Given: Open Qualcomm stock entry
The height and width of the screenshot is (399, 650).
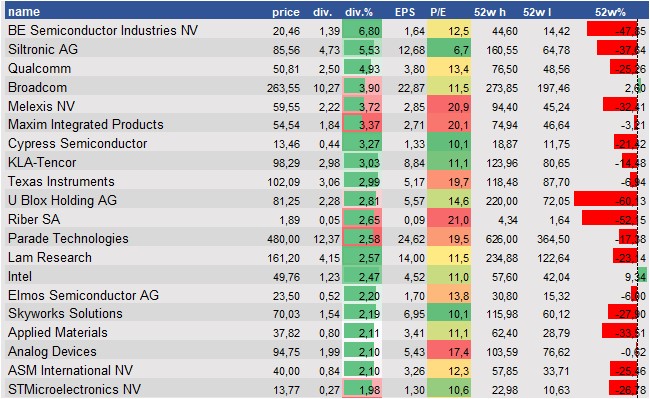Looking at the screenshot, I should [x=39, y=68].
